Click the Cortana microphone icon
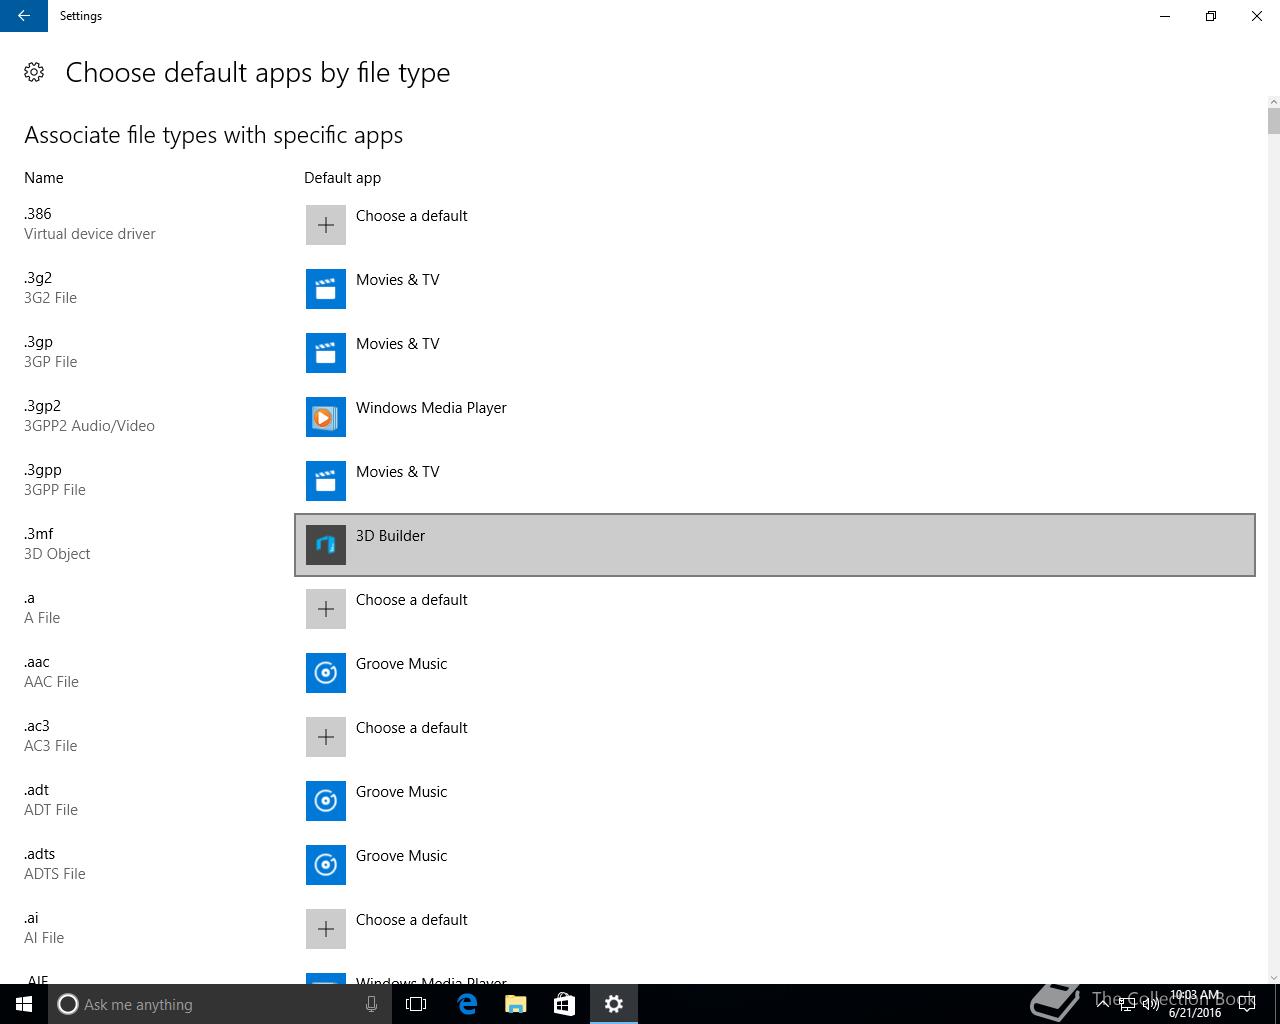 tap(371, 1004)
